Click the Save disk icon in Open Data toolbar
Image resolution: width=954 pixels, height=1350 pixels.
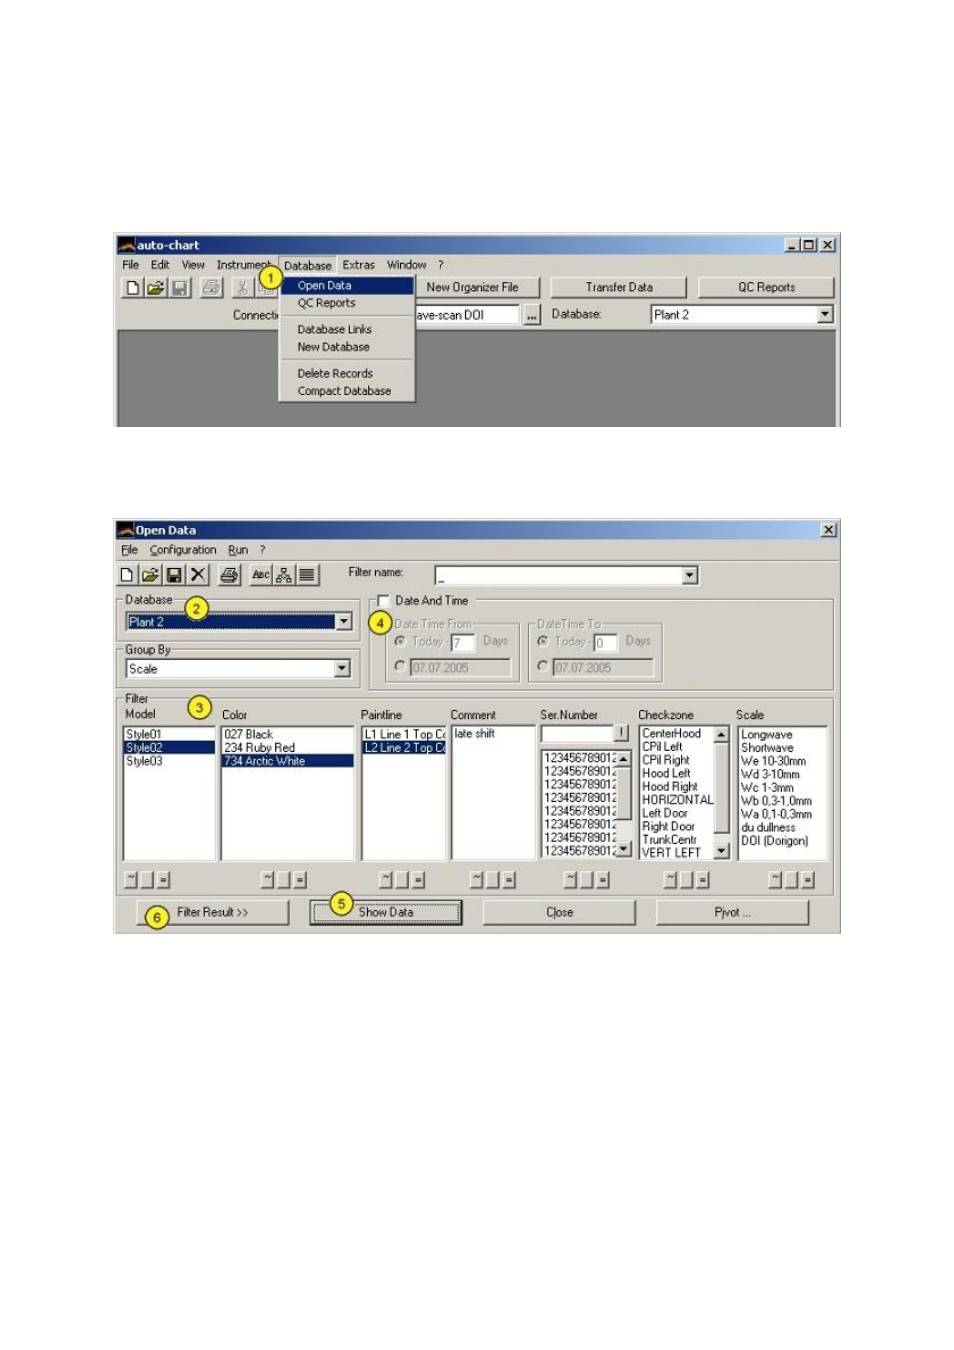(x=174, y=575)
